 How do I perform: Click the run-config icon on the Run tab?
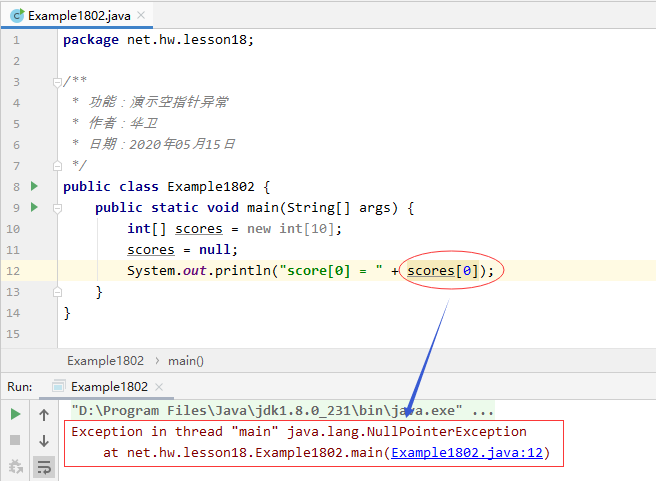[x=59, y=386]
